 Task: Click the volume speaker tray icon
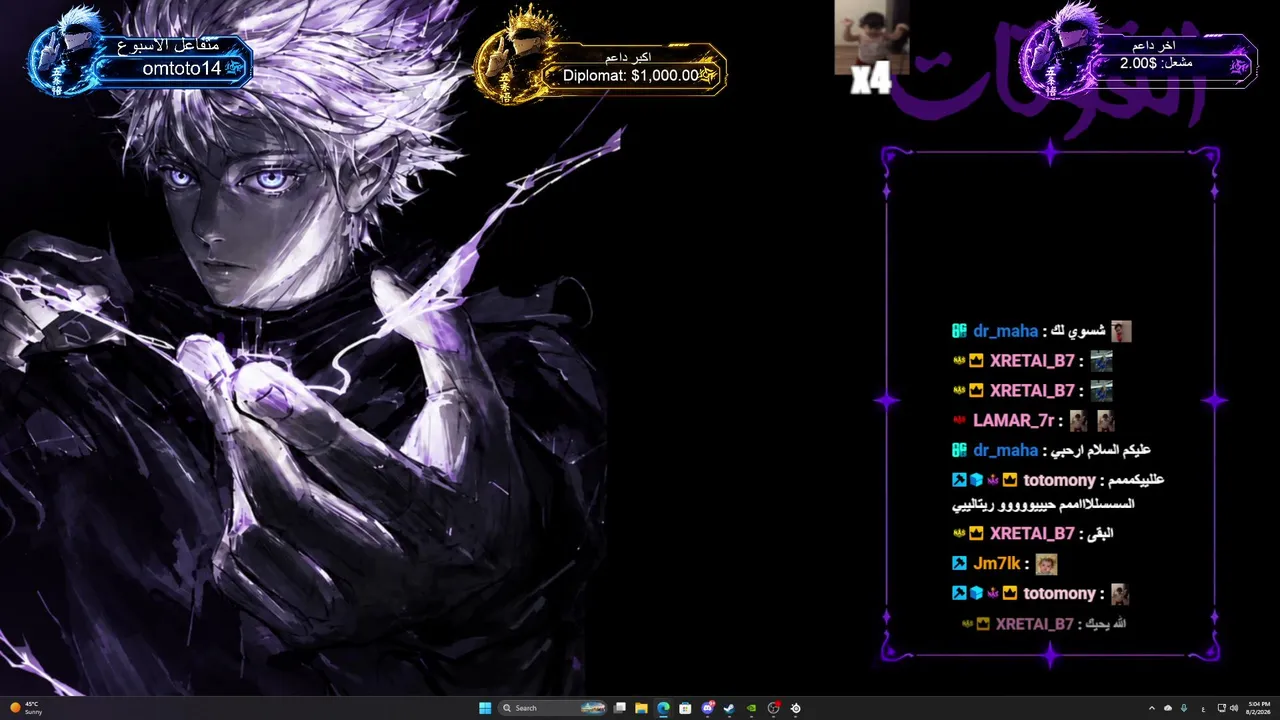tap(1234, 708)
